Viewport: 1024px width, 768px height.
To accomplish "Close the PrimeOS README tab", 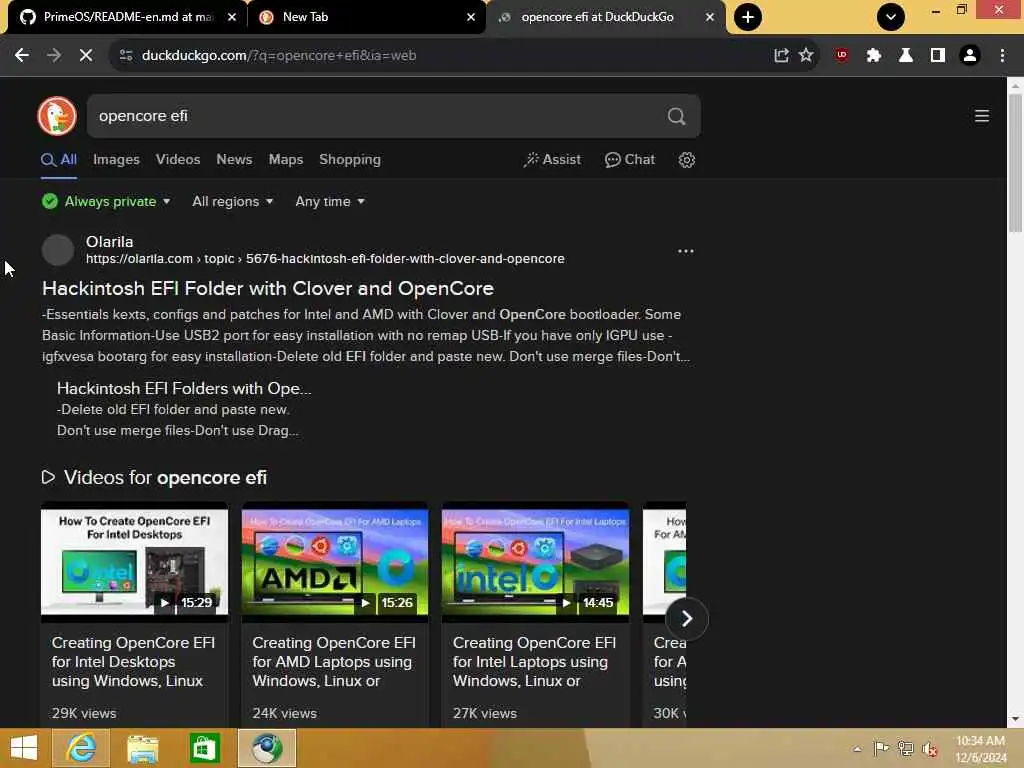I will [x=232, y=18].
